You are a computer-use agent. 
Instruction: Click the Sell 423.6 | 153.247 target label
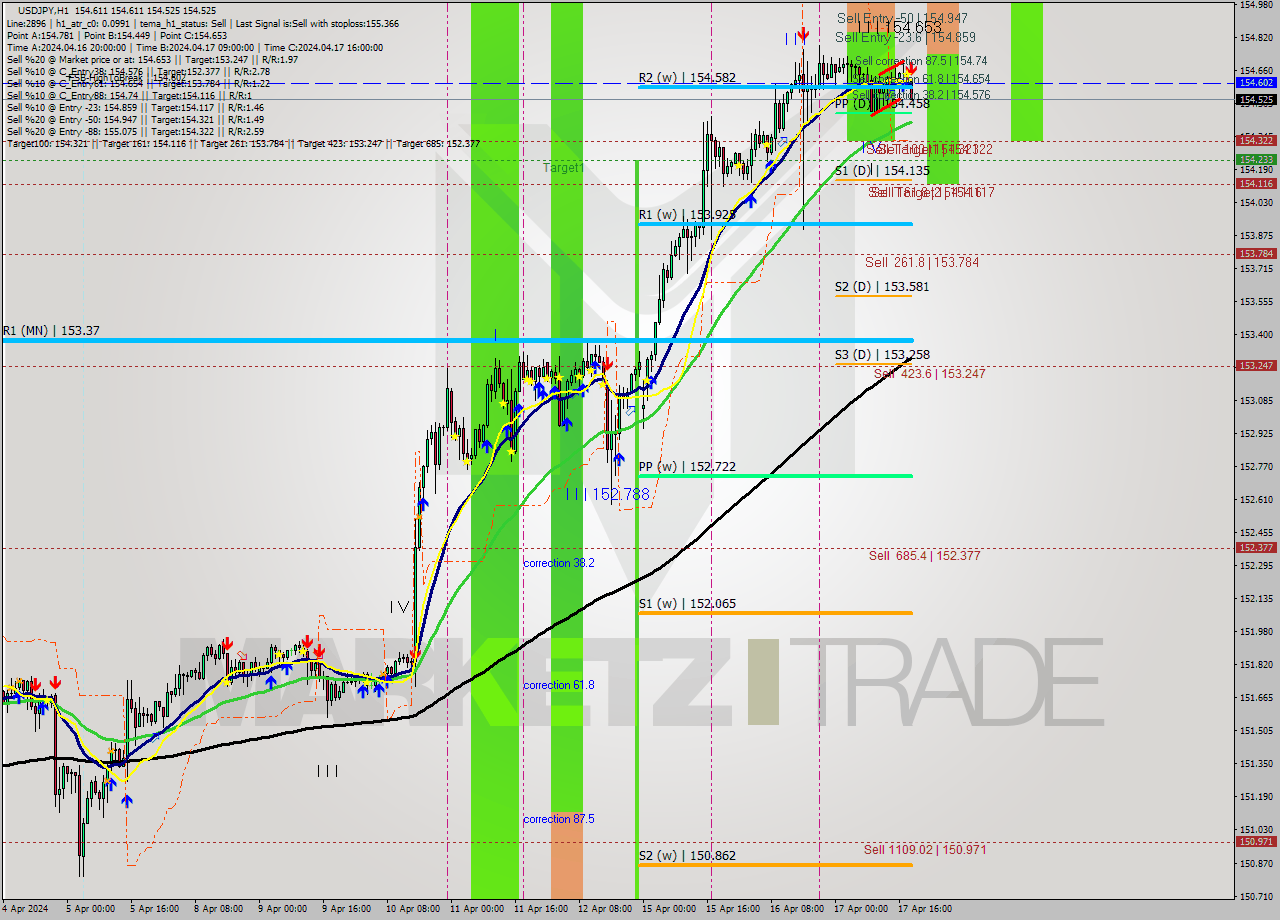point(930,374)
